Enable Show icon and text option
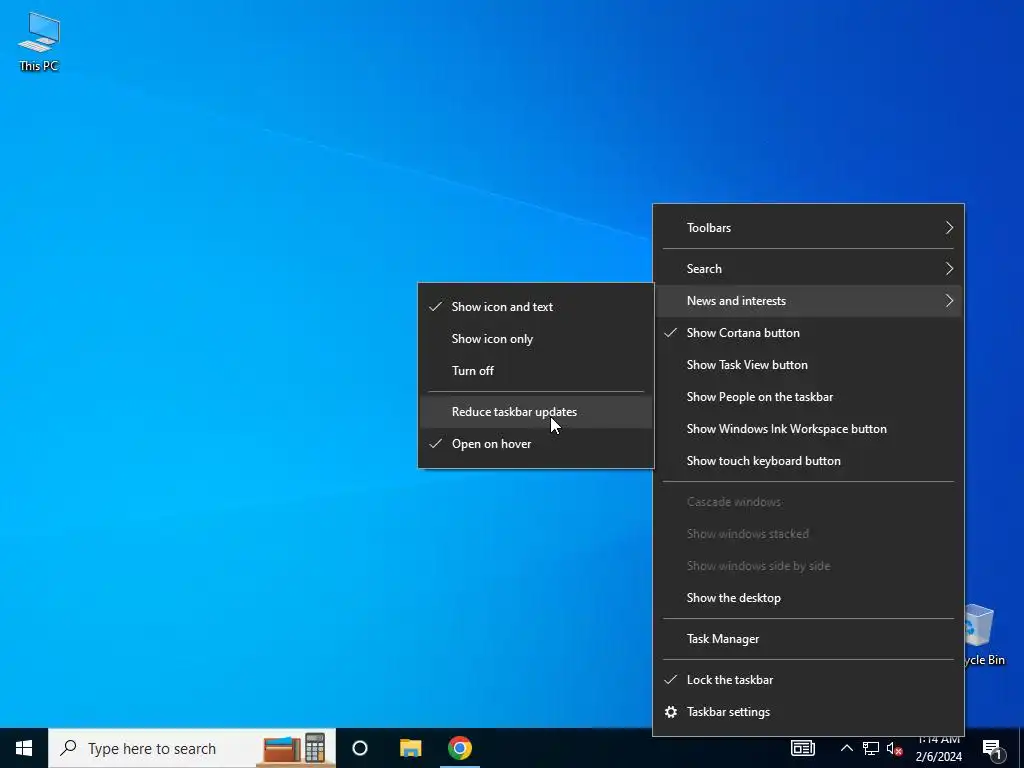Image resolution: width=1024 pixels, height=768 pixels. (536, 306)
